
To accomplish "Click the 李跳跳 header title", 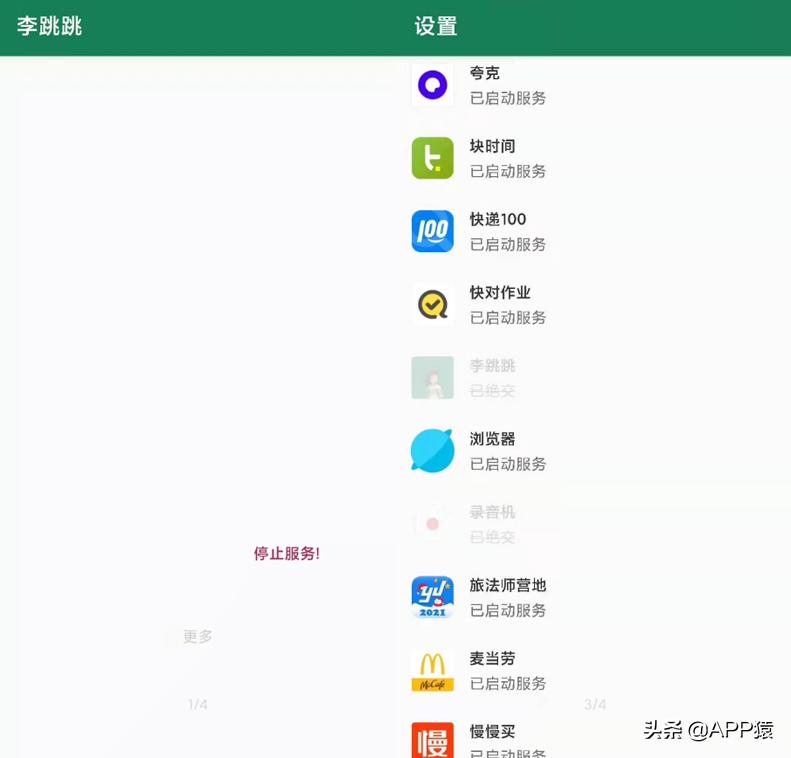I will tap(49, 26).
